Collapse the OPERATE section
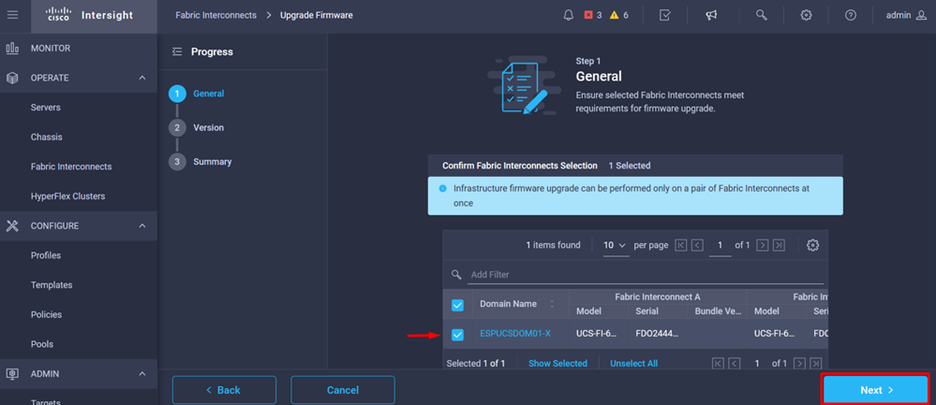This screenshot has height=405, width=936. 142,78
